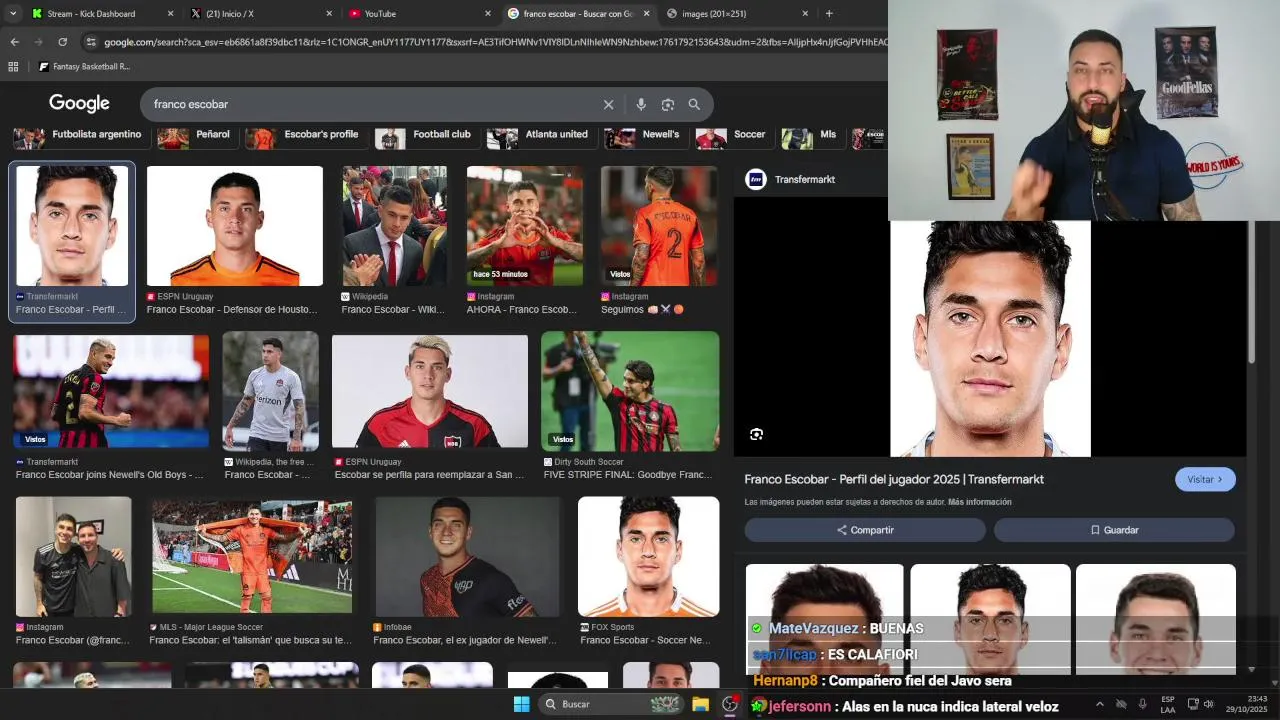The height and width of the screenshot is (720, 1280).
Task: Open the Windows Start menu
Action: click(521, 704)
